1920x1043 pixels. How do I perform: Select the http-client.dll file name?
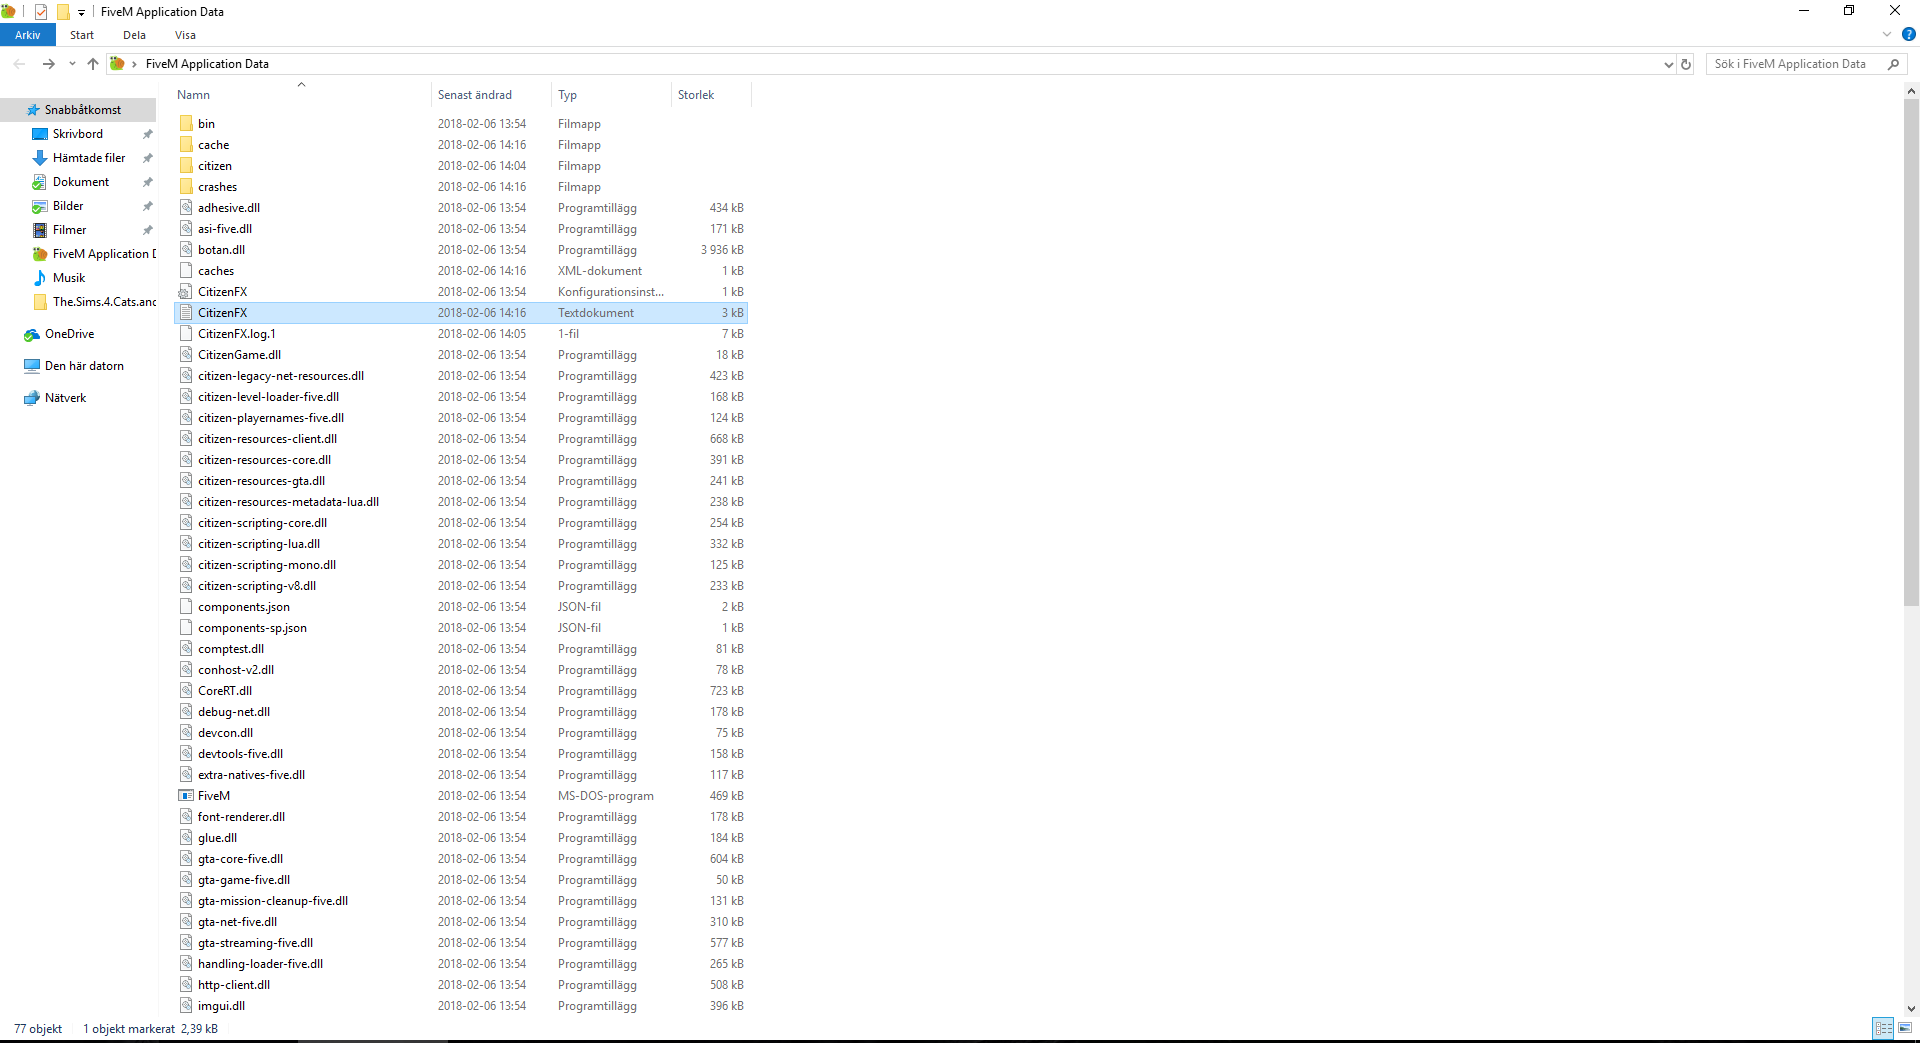coord(234,985)
